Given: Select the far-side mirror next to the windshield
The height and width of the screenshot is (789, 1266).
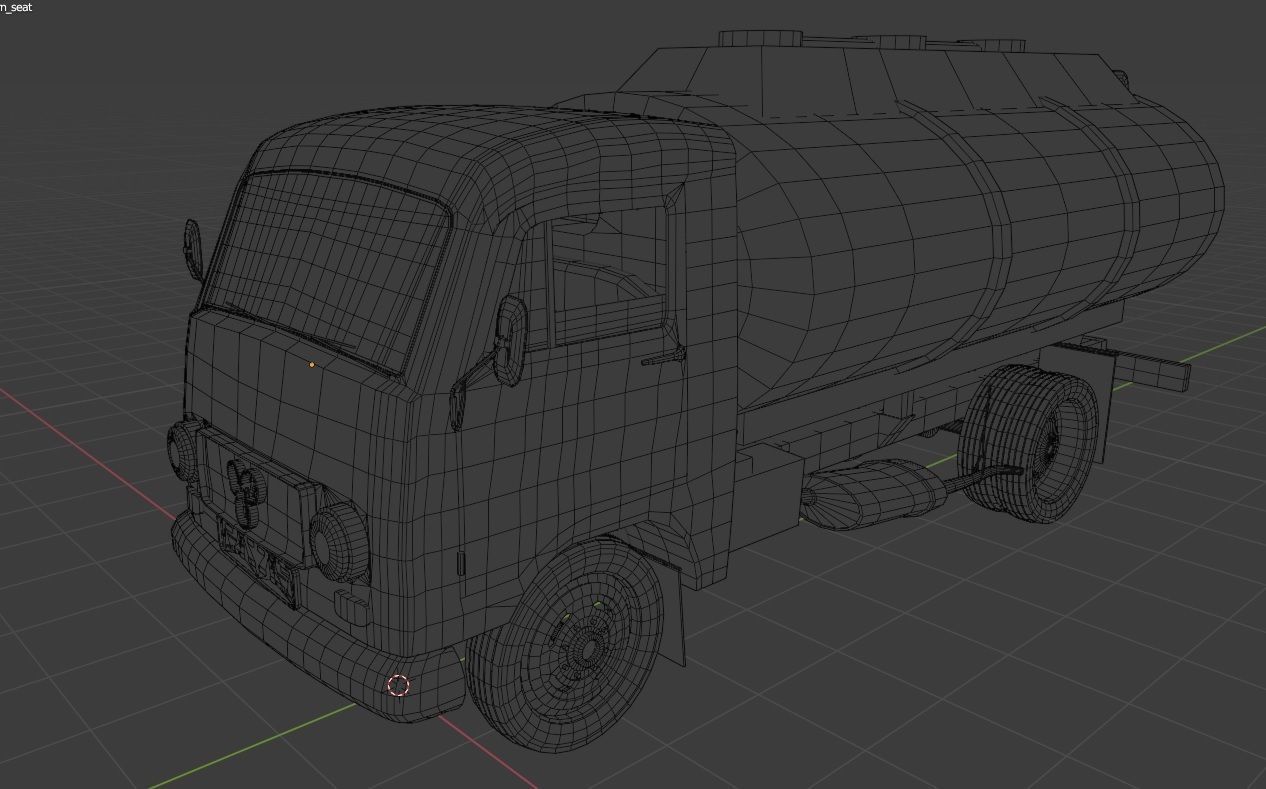Looking at the screenshot, I should (x=193, y=250).
